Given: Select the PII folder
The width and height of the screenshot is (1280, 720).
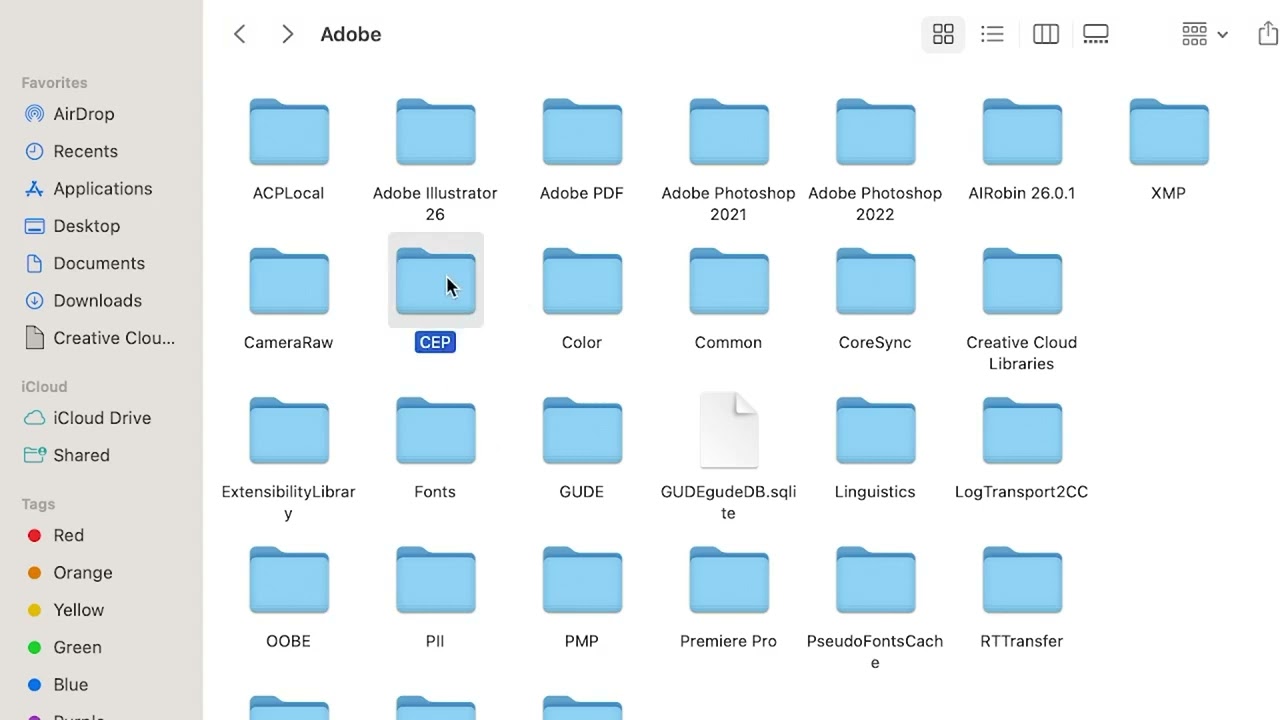Looking at the screenshot, I should (x=435, y=580).
